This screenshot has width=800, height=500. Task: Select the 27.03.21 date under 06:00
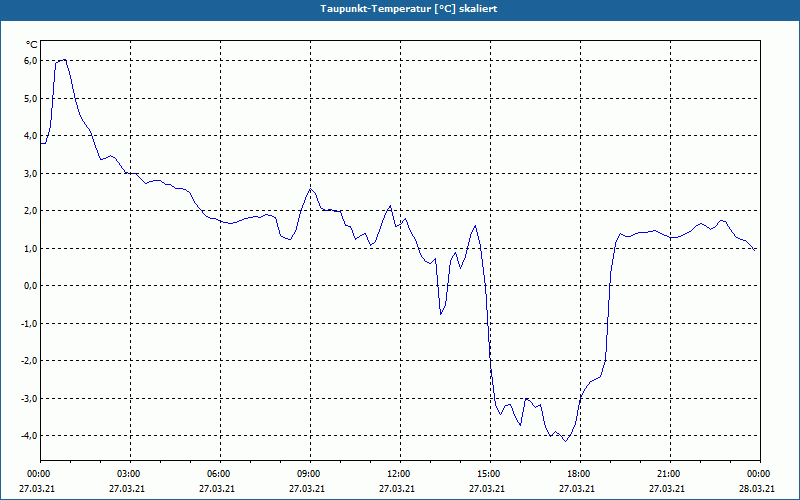click(217, 488)
